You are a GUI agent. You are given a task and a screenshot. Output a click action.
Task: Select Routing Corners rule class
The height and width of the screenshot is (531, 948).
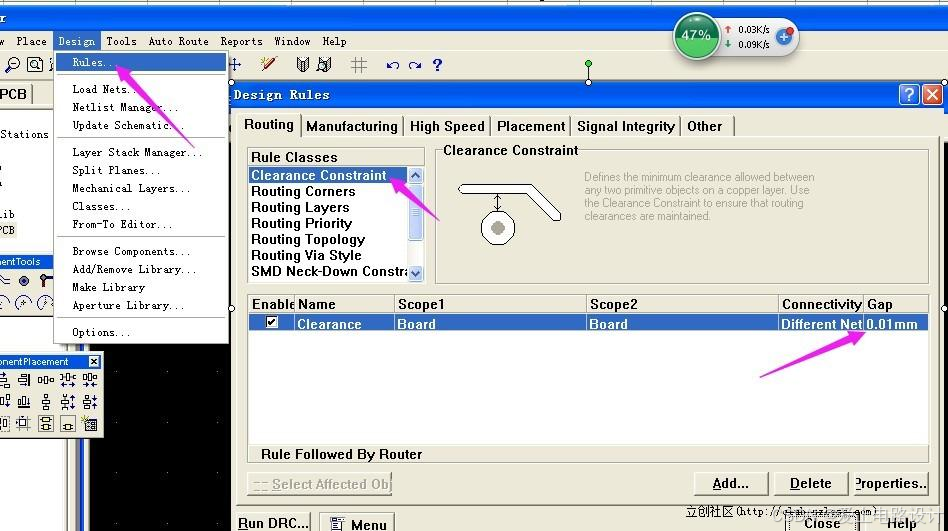pyautogui.click(x=329, y=191)
